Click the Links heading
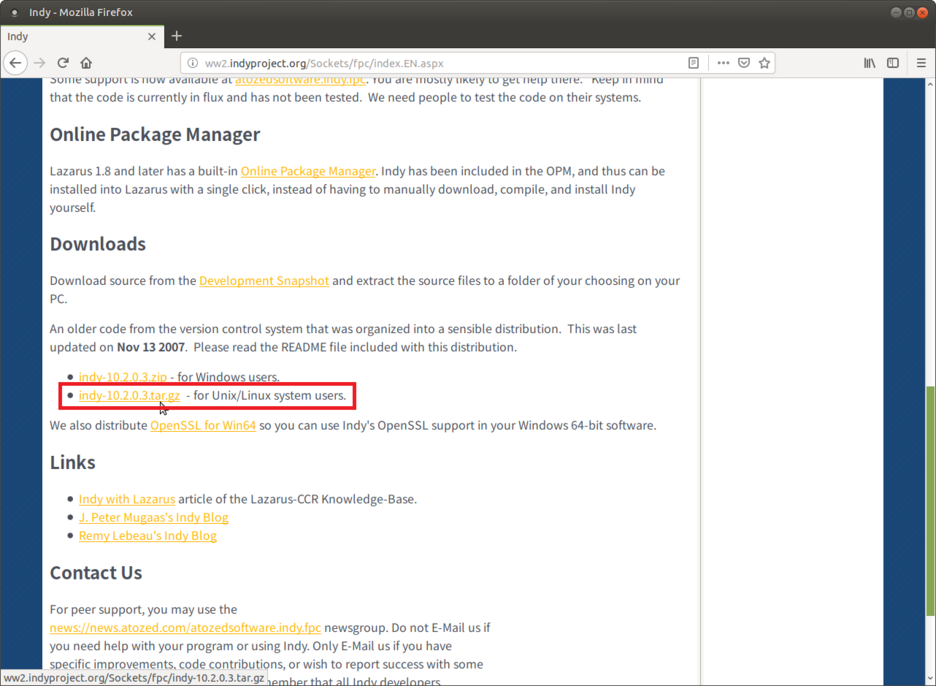This screenshot has height=686, width=936. [72, 462]
